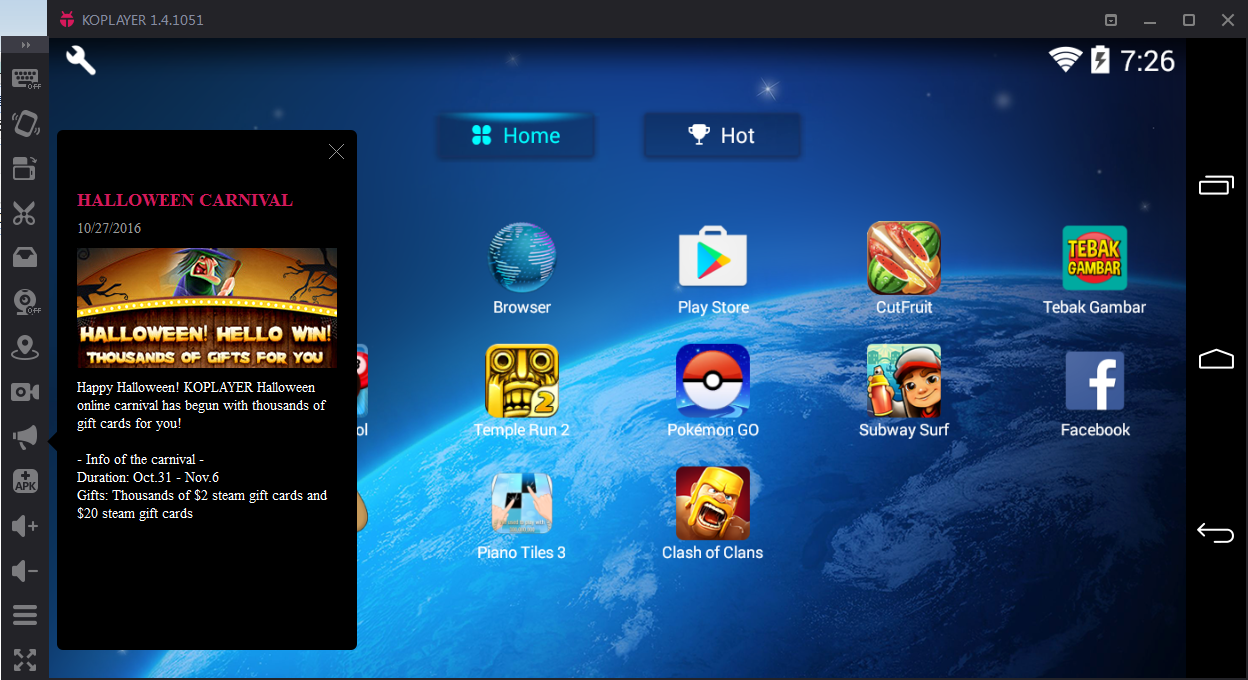Click the rotate screen icon in sidebar
Viewport: 1248px width, 680px height.
[x=25, y=168]
